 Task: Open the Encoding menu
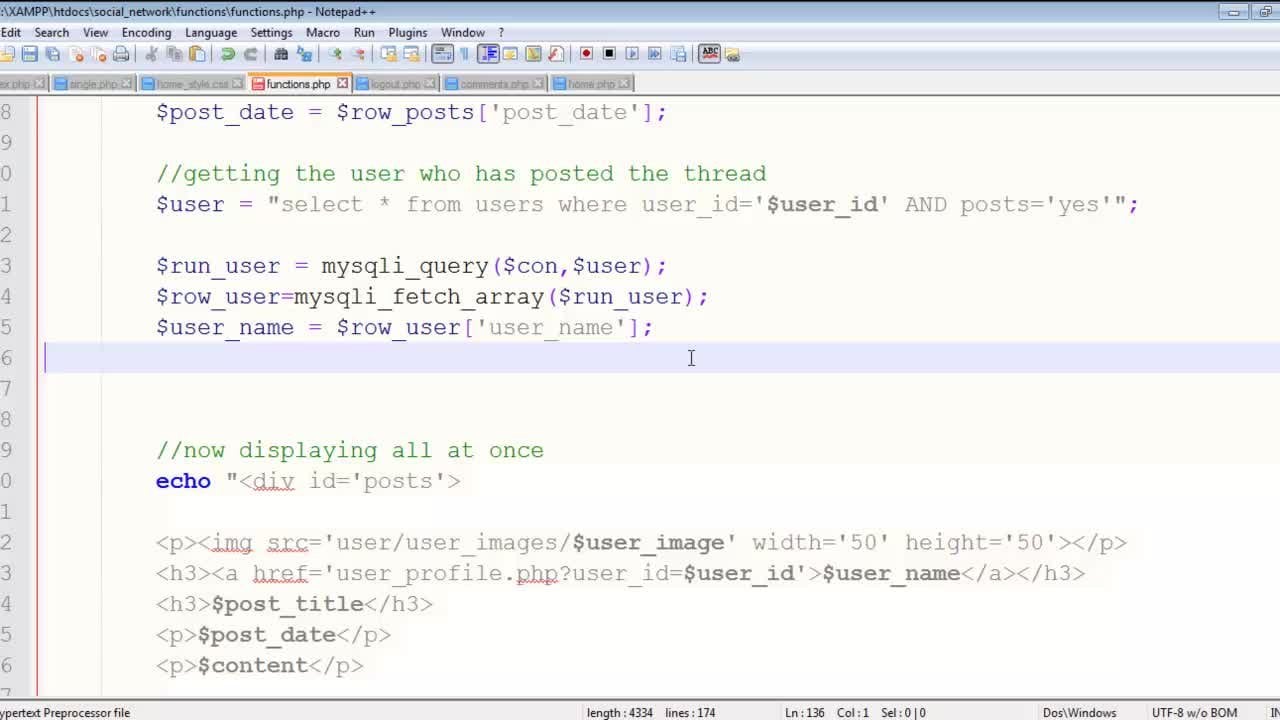(146, 32)
